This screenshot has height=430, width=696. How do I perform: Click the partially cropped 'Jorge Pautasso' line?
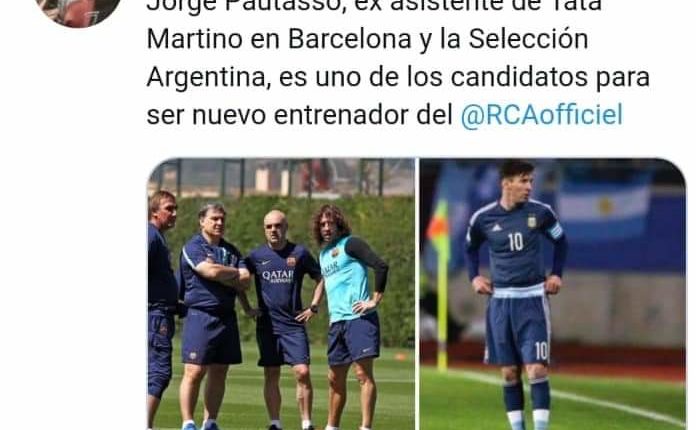pos(374,6)
